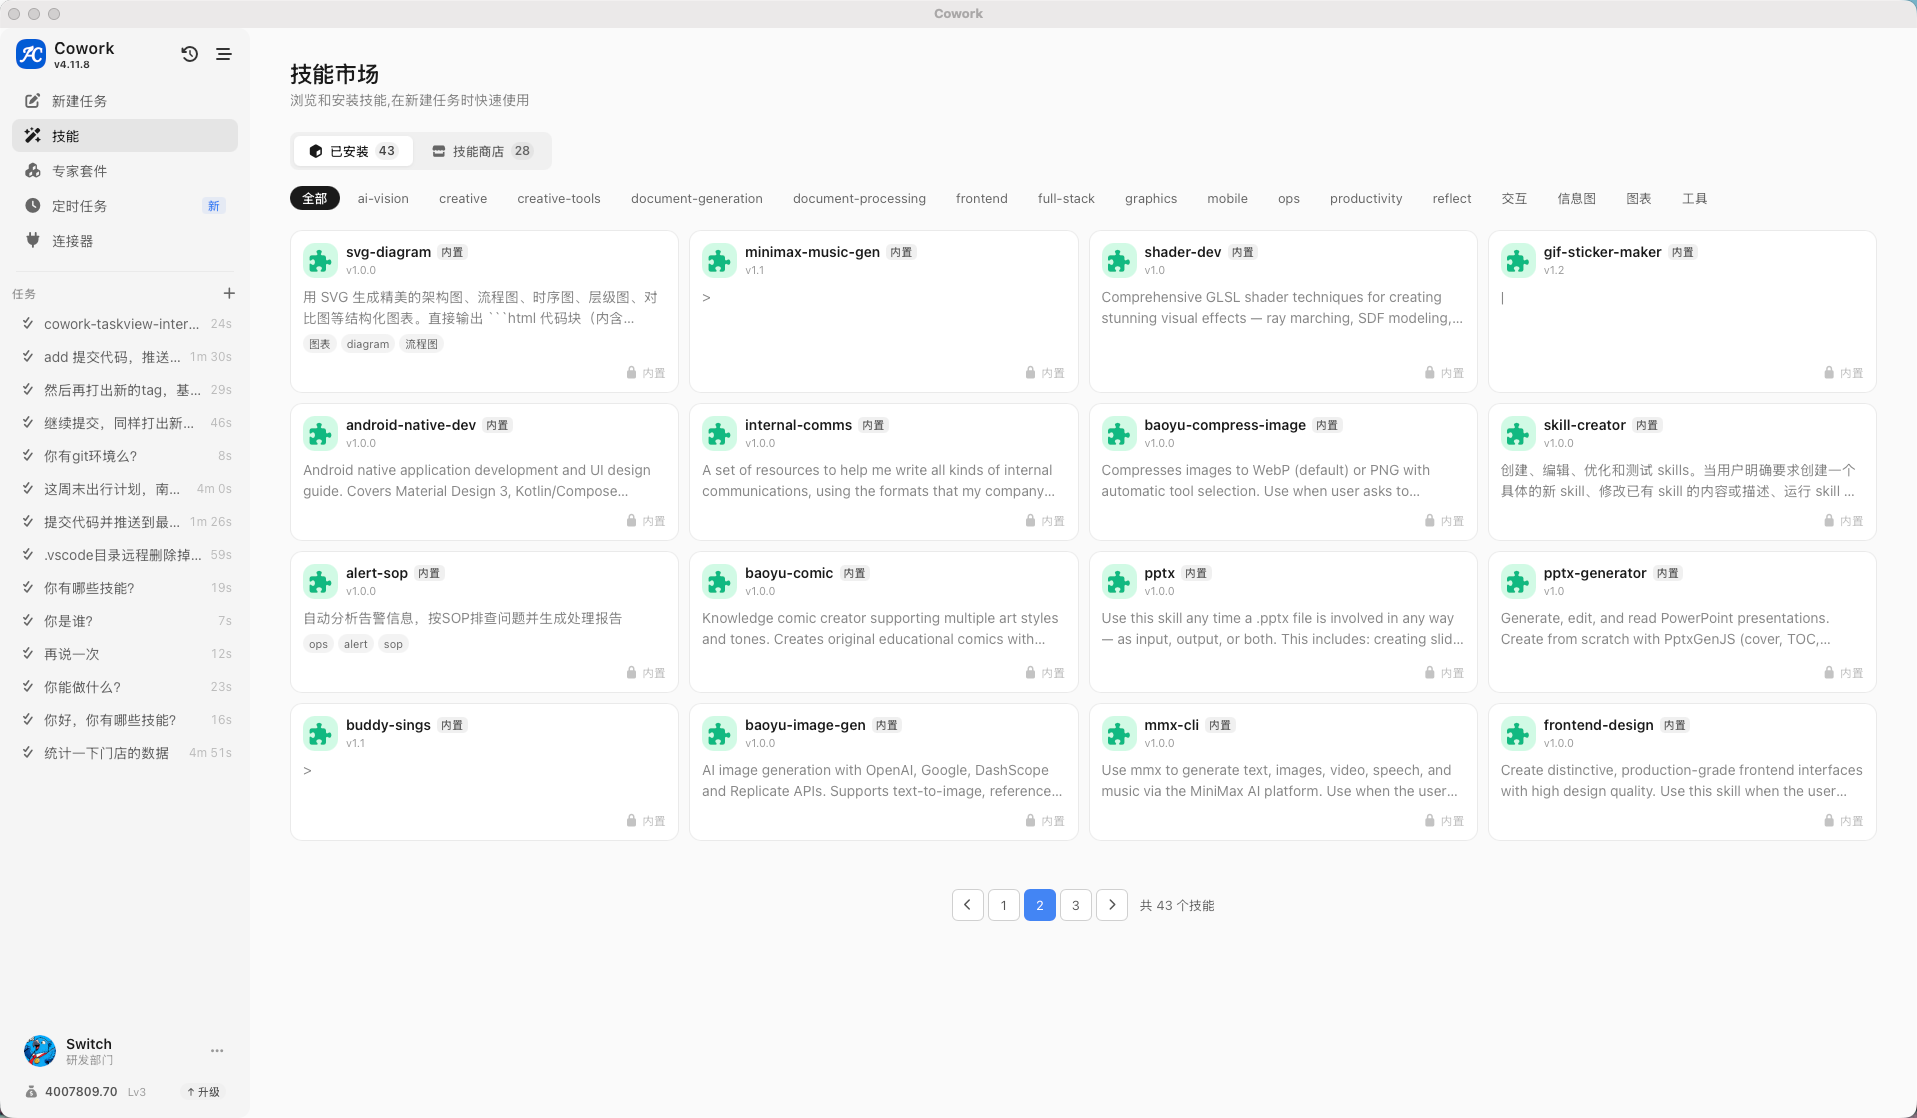Viewport: 1917px width, 1118px height.
Task: Click the mmx-cli skill title
Action: [1171, 725]
